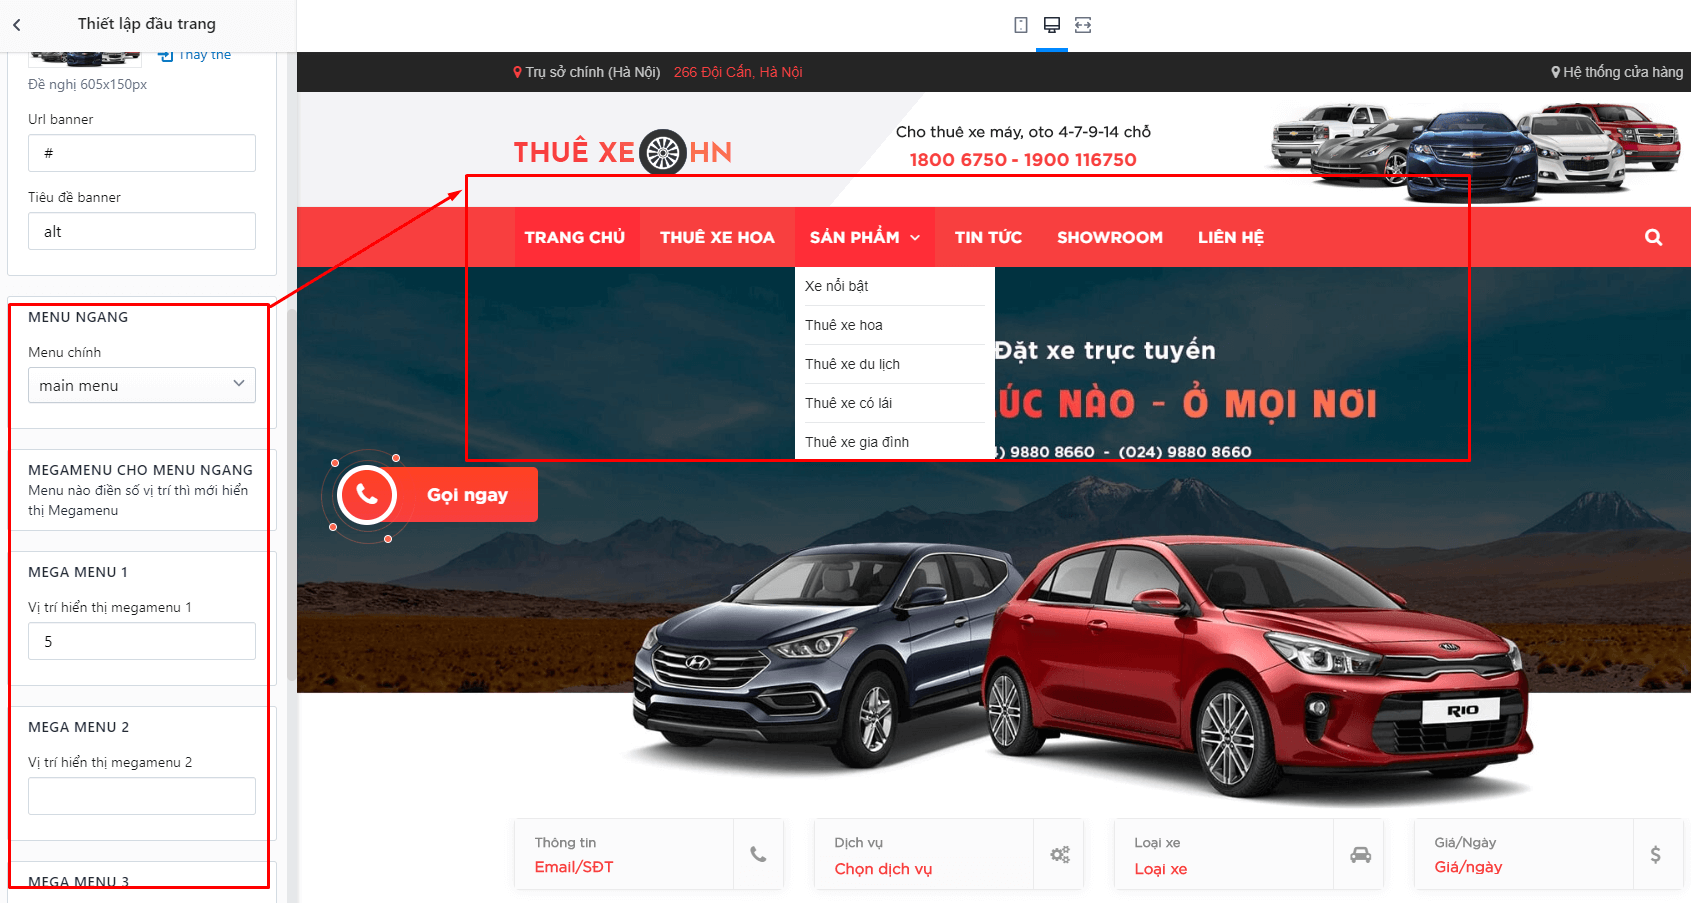Click hotline 1800 6750 - 1900 116750

[1023, 160]
